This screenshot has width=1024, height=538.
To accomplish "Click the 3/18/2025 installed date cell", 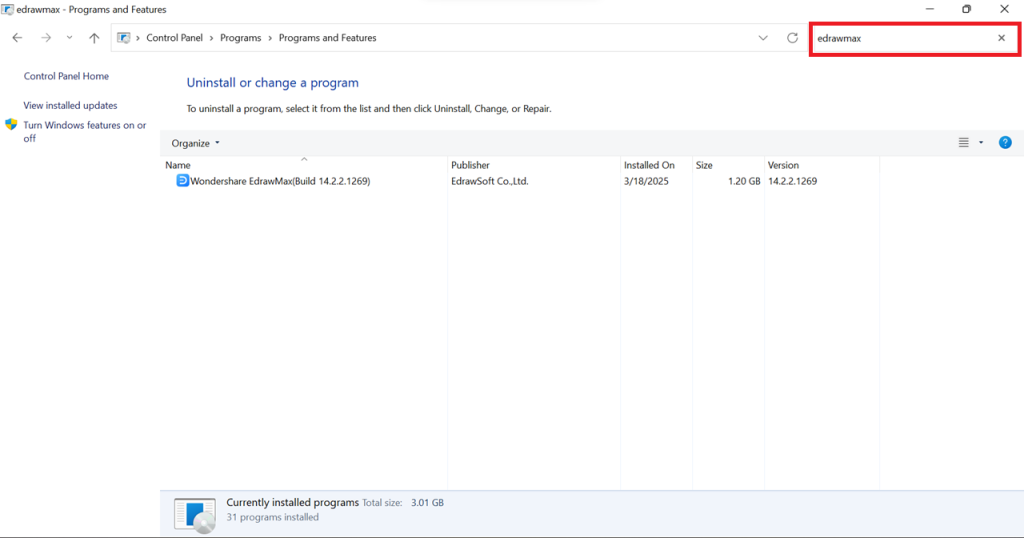I will [646, 181].
